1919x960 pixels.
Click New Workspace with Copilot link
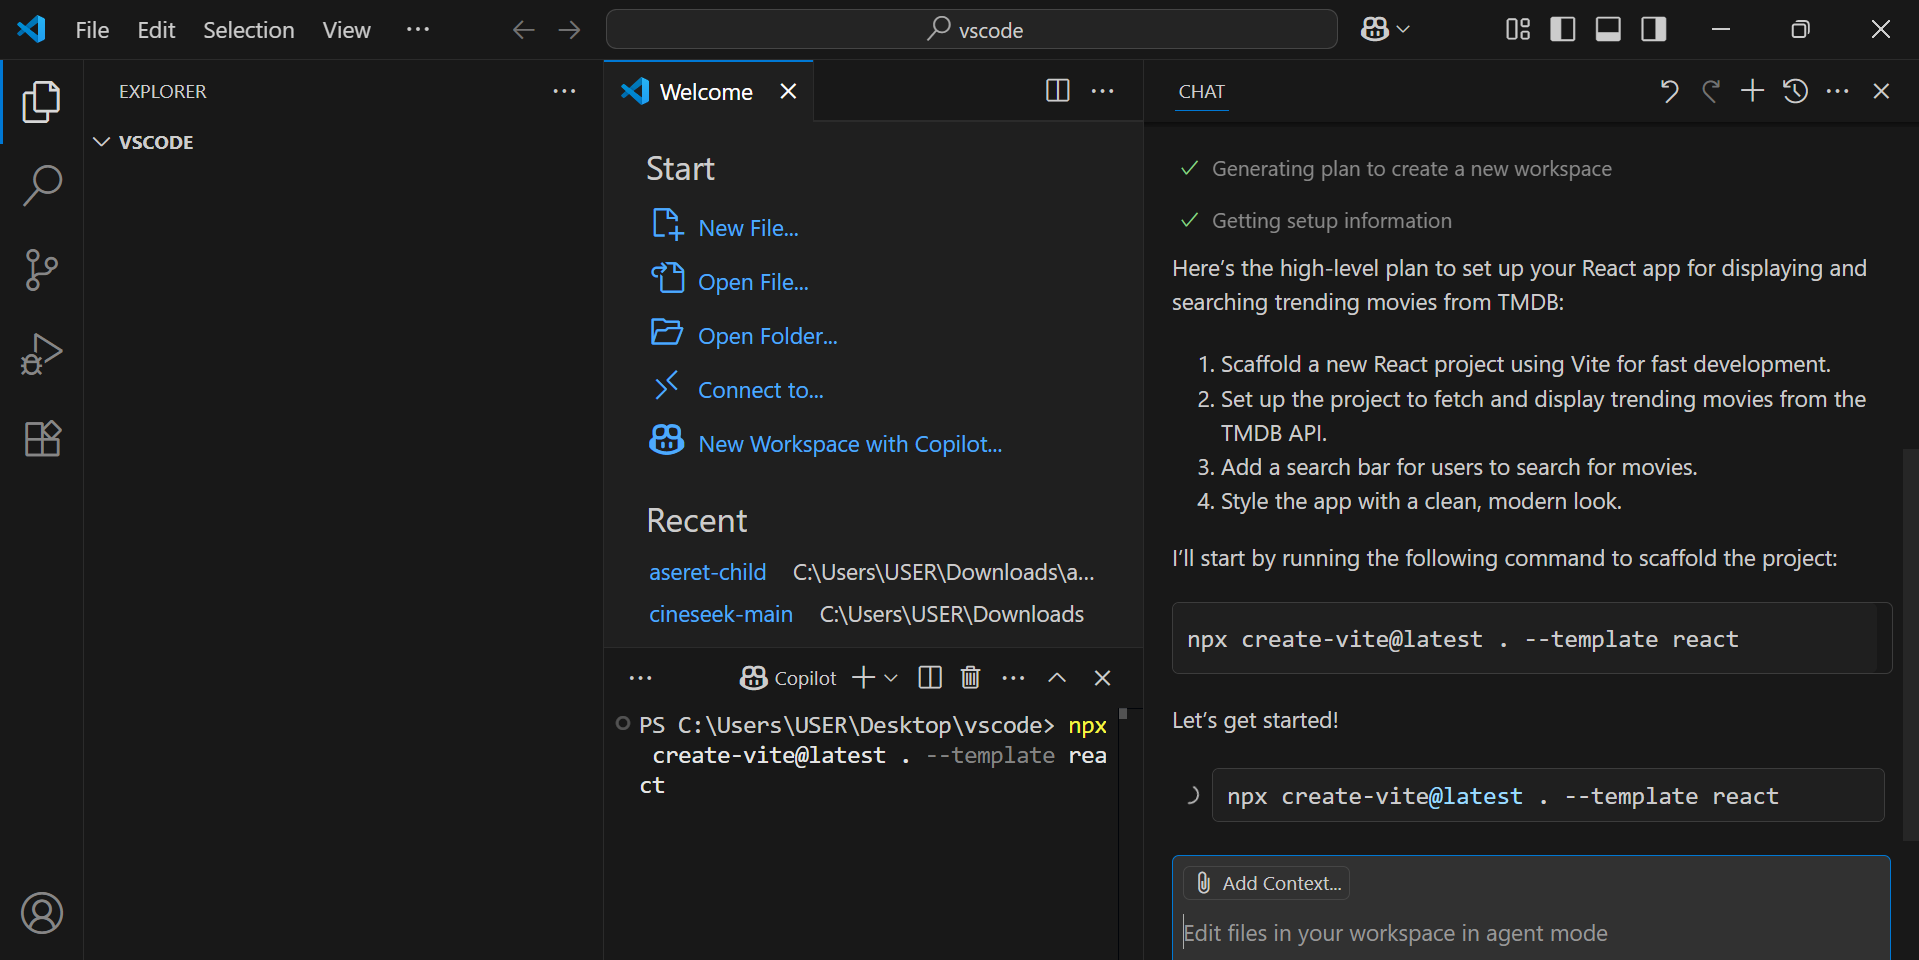tap(849, 444)
